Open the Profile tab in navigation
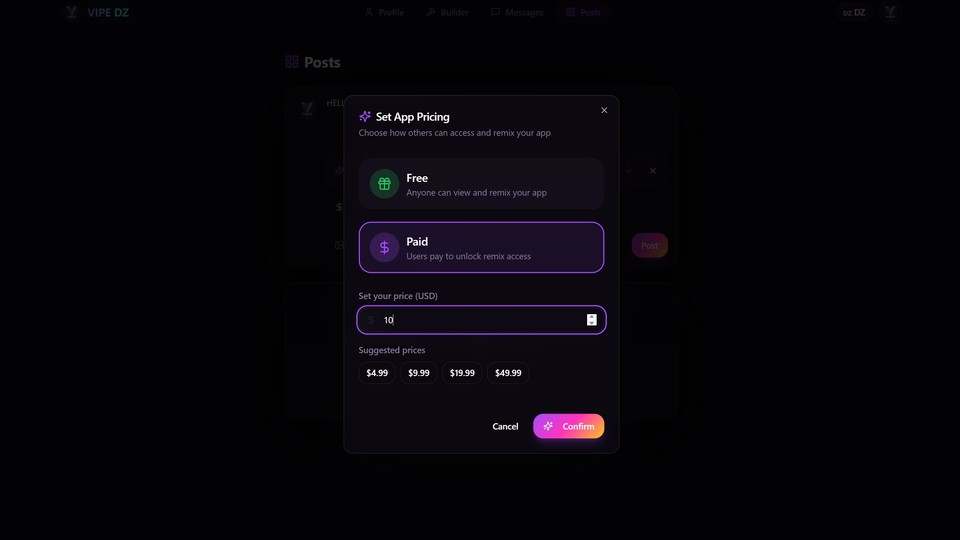Image resolution: width=960 pixels, height=540 pixels. [x=384, y=12]
